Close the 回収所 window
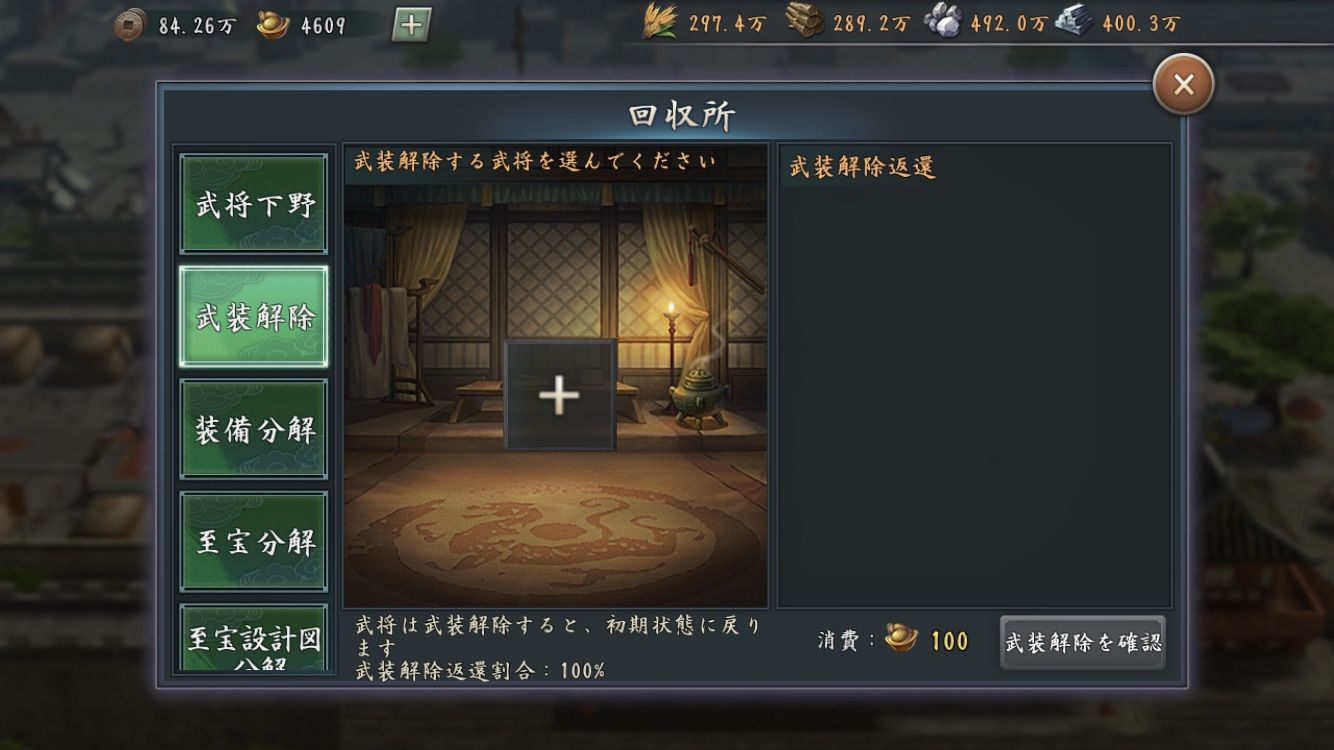This screenshot has height=750, width=1334. 1183,85
